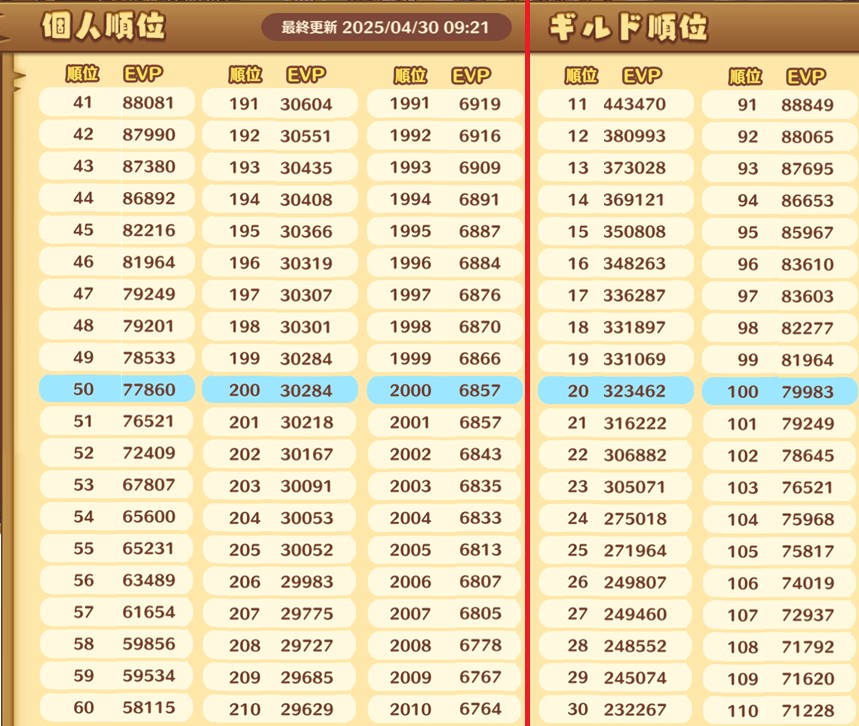
Task: Click rank 1991 row with EVP 6919
Action: pyautogui.click(x=445, y=104)
